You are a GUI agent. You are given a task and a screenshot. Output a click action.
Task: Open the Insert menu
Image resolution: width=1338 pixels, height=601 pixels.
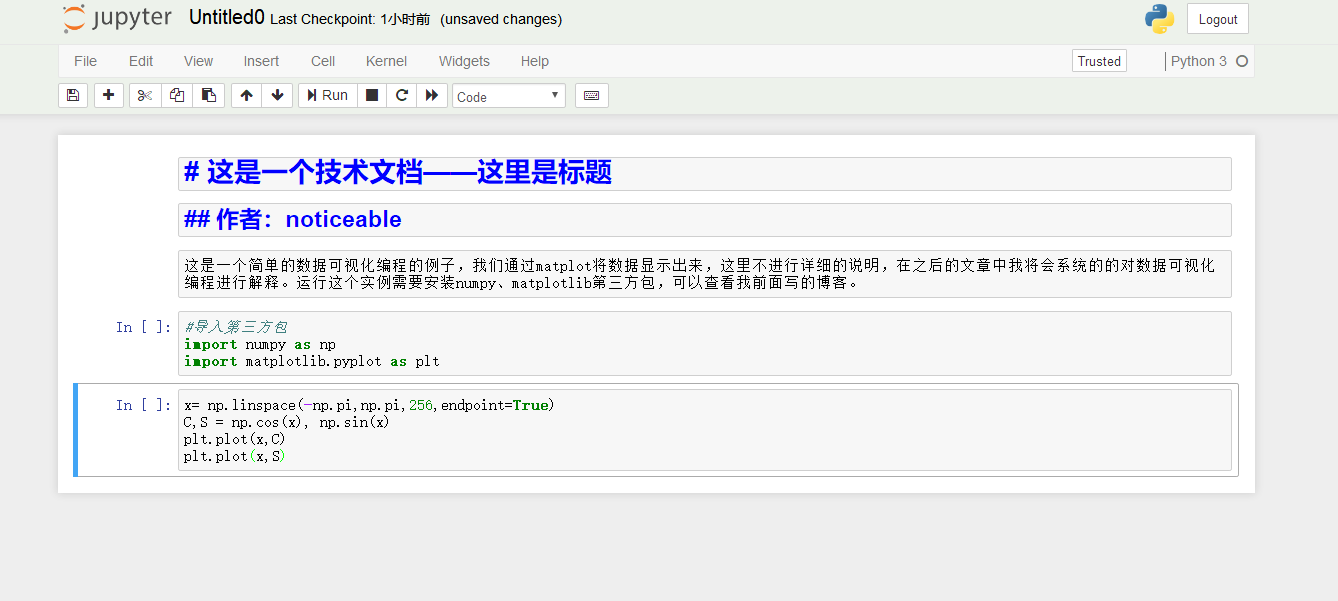tap(261, 61)
